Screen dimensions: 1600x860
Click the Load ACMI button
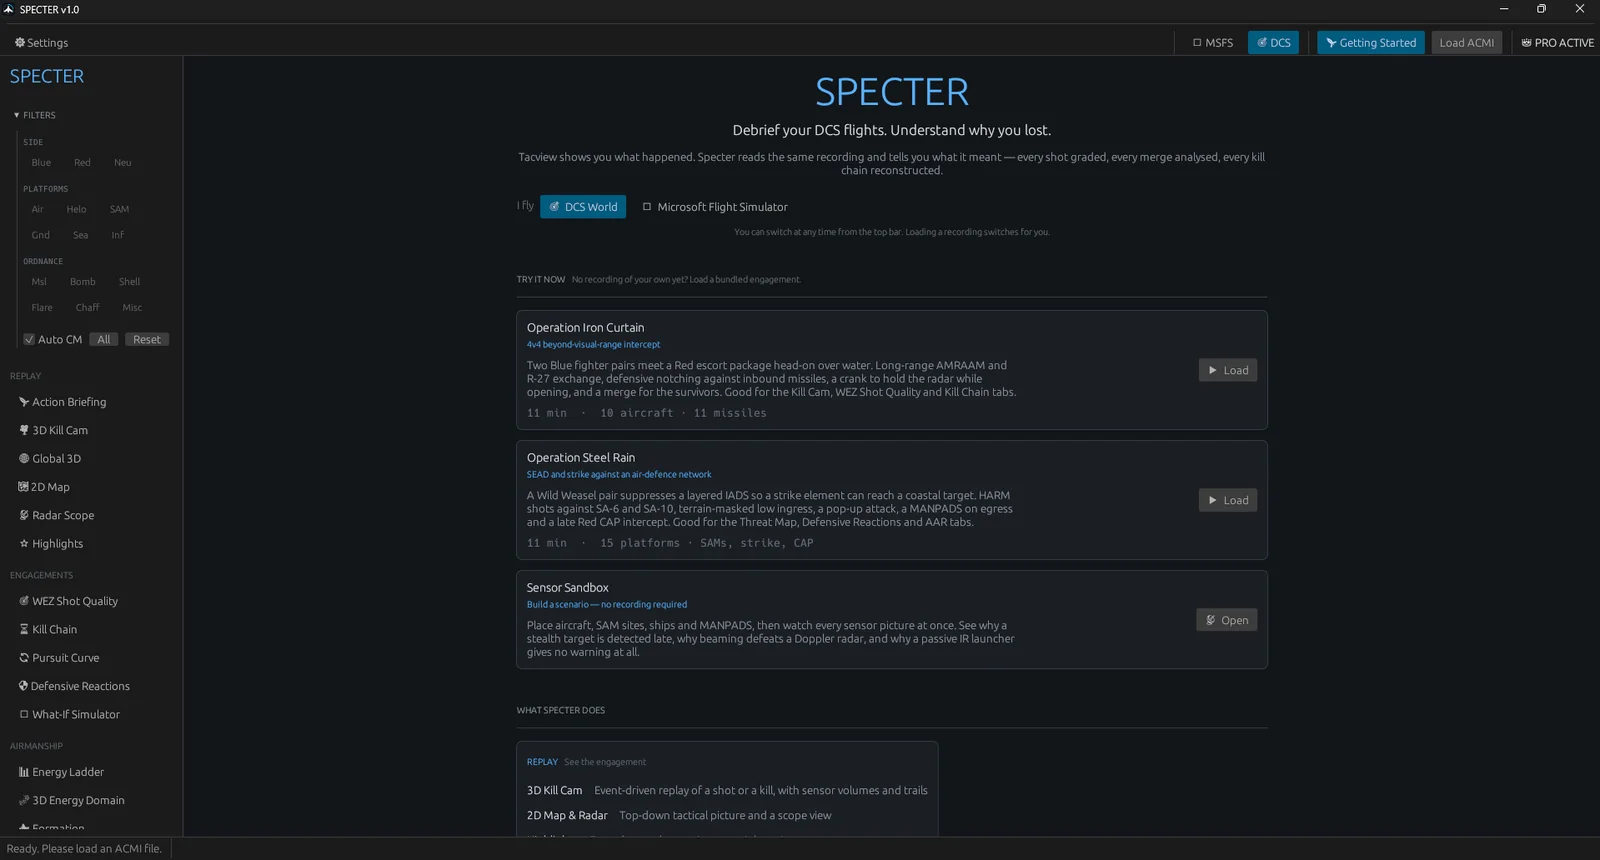tap(1467, 43)
